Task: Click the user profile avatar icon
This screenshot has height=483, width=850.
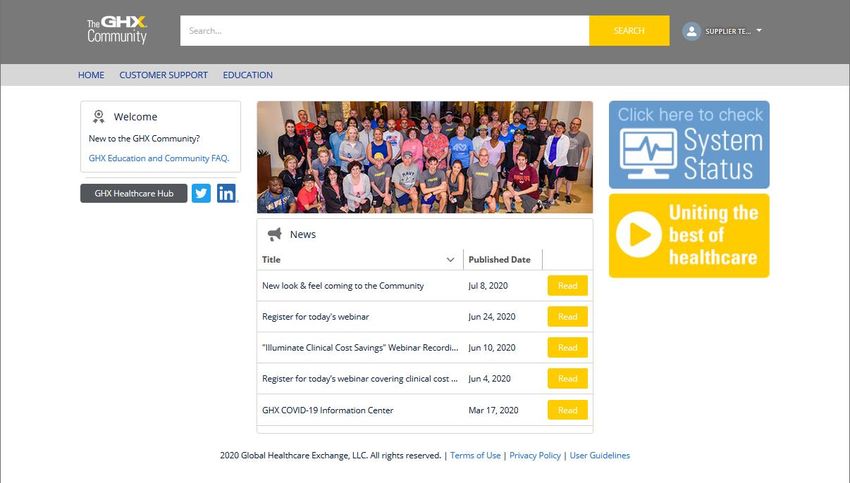Action: click(x=691, y=31)
